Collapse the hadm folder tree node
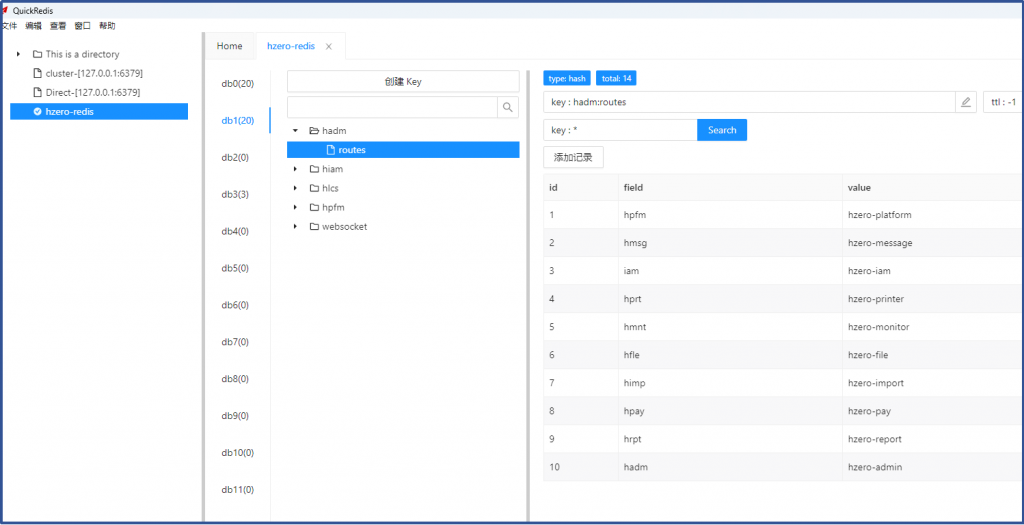Image resolution: width=1024 pixels, height=525 pixels. (x=295, y=131)
